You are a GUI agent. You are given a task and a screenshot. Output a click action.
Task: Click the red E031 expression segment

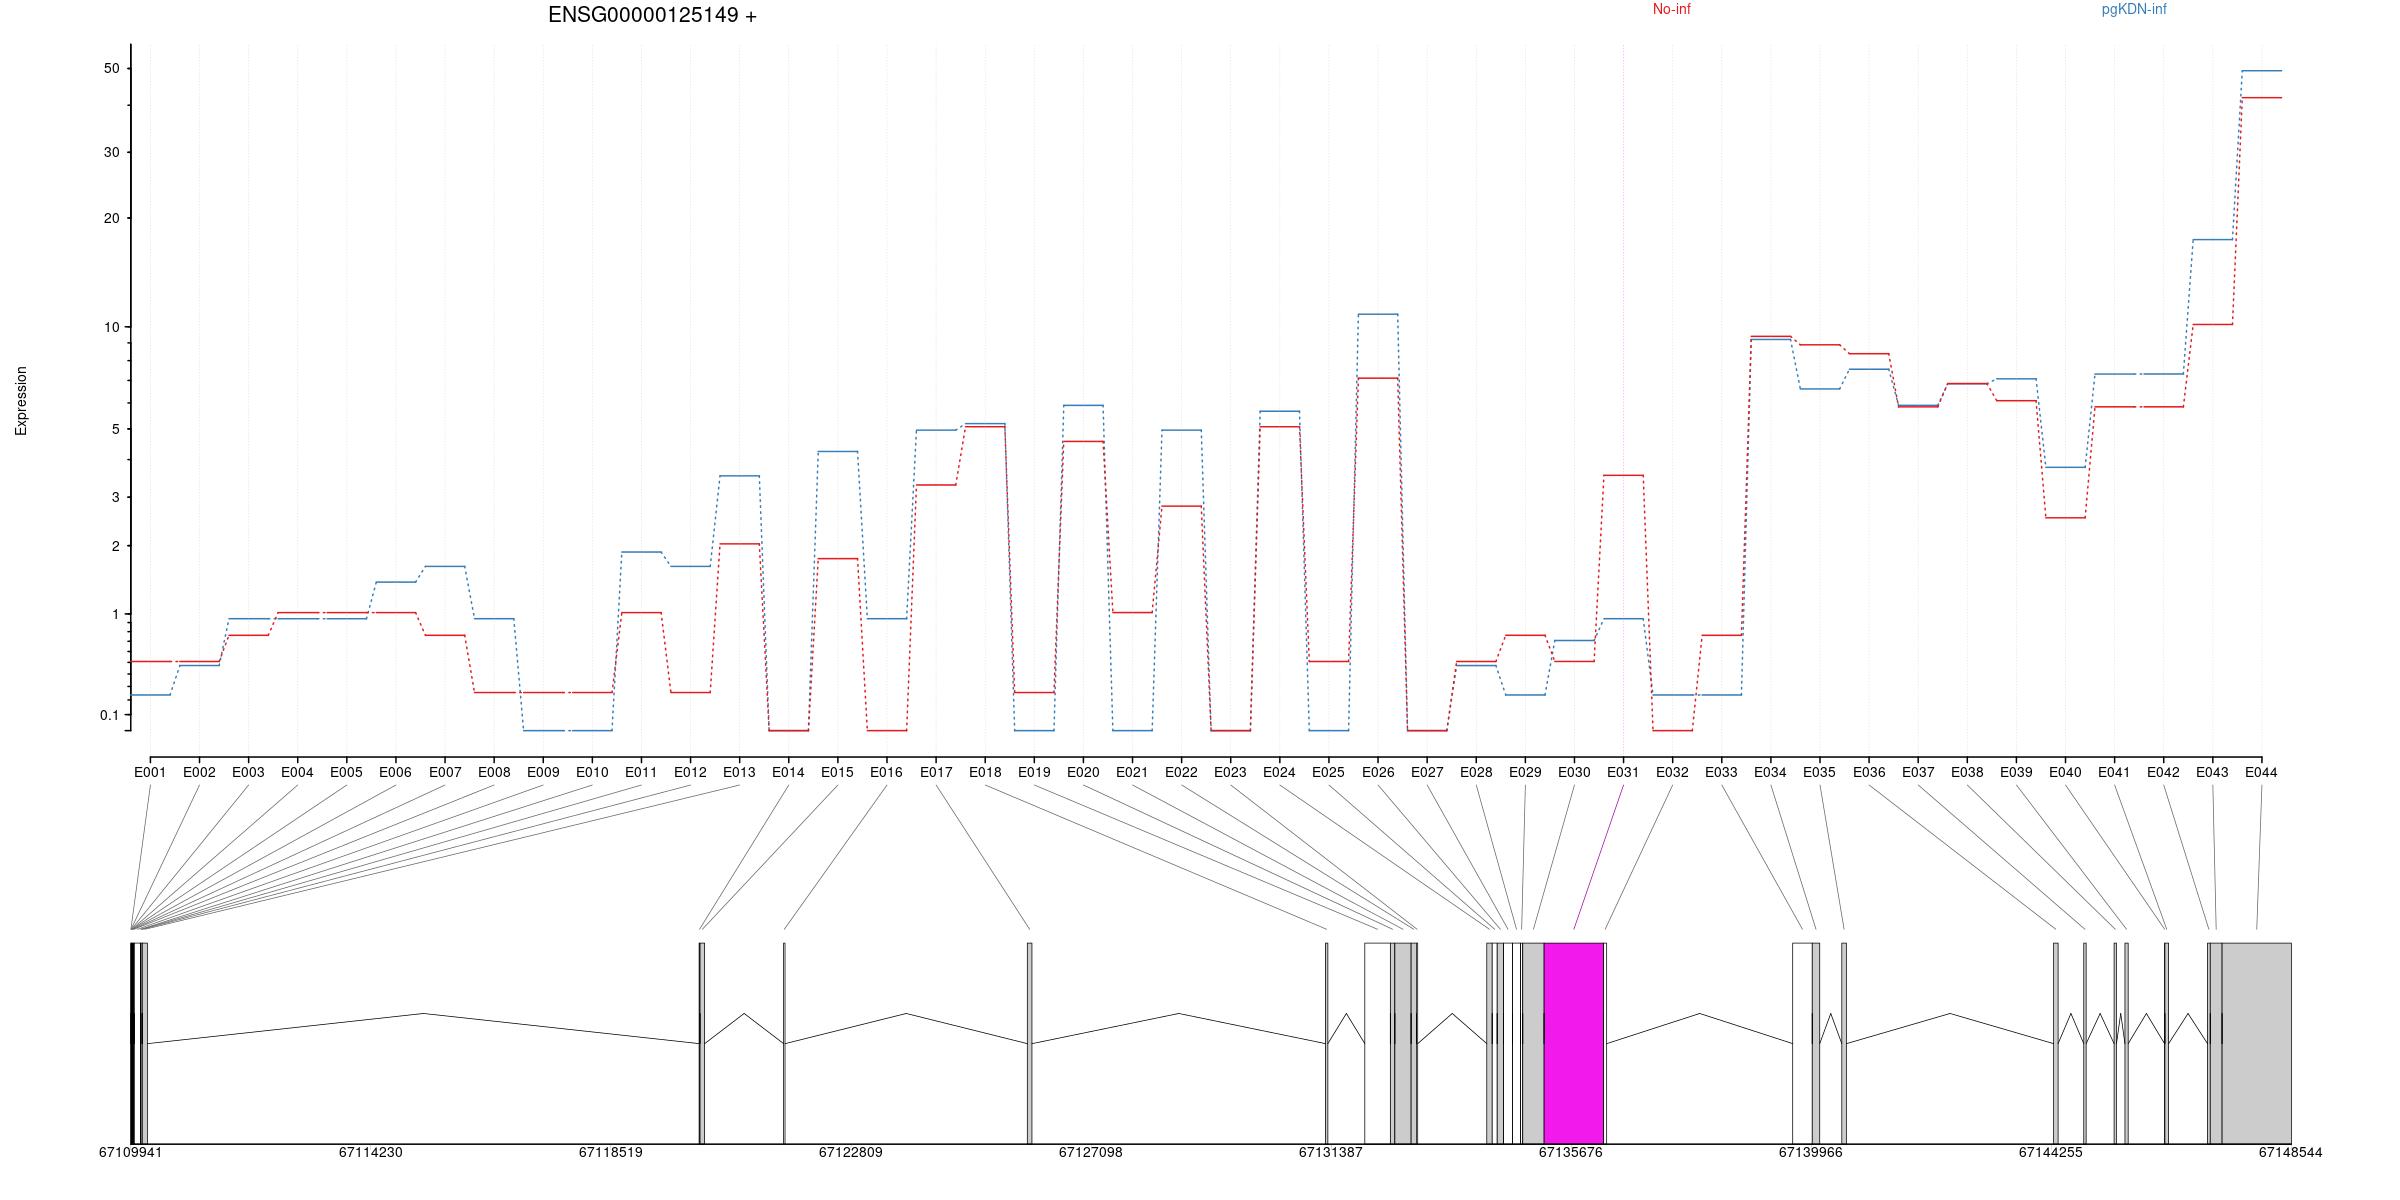1623,475
